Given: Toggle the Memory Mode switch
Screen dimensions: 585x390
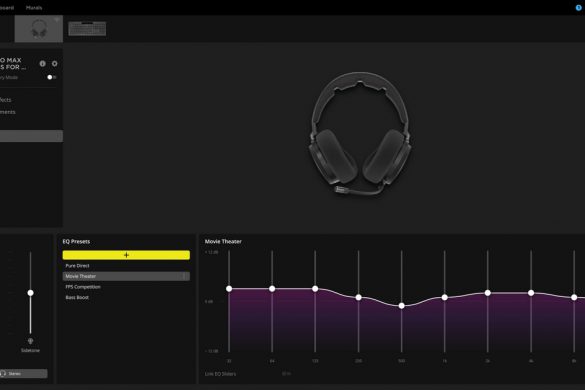Looking at the screenshot, I should point(51,77).
